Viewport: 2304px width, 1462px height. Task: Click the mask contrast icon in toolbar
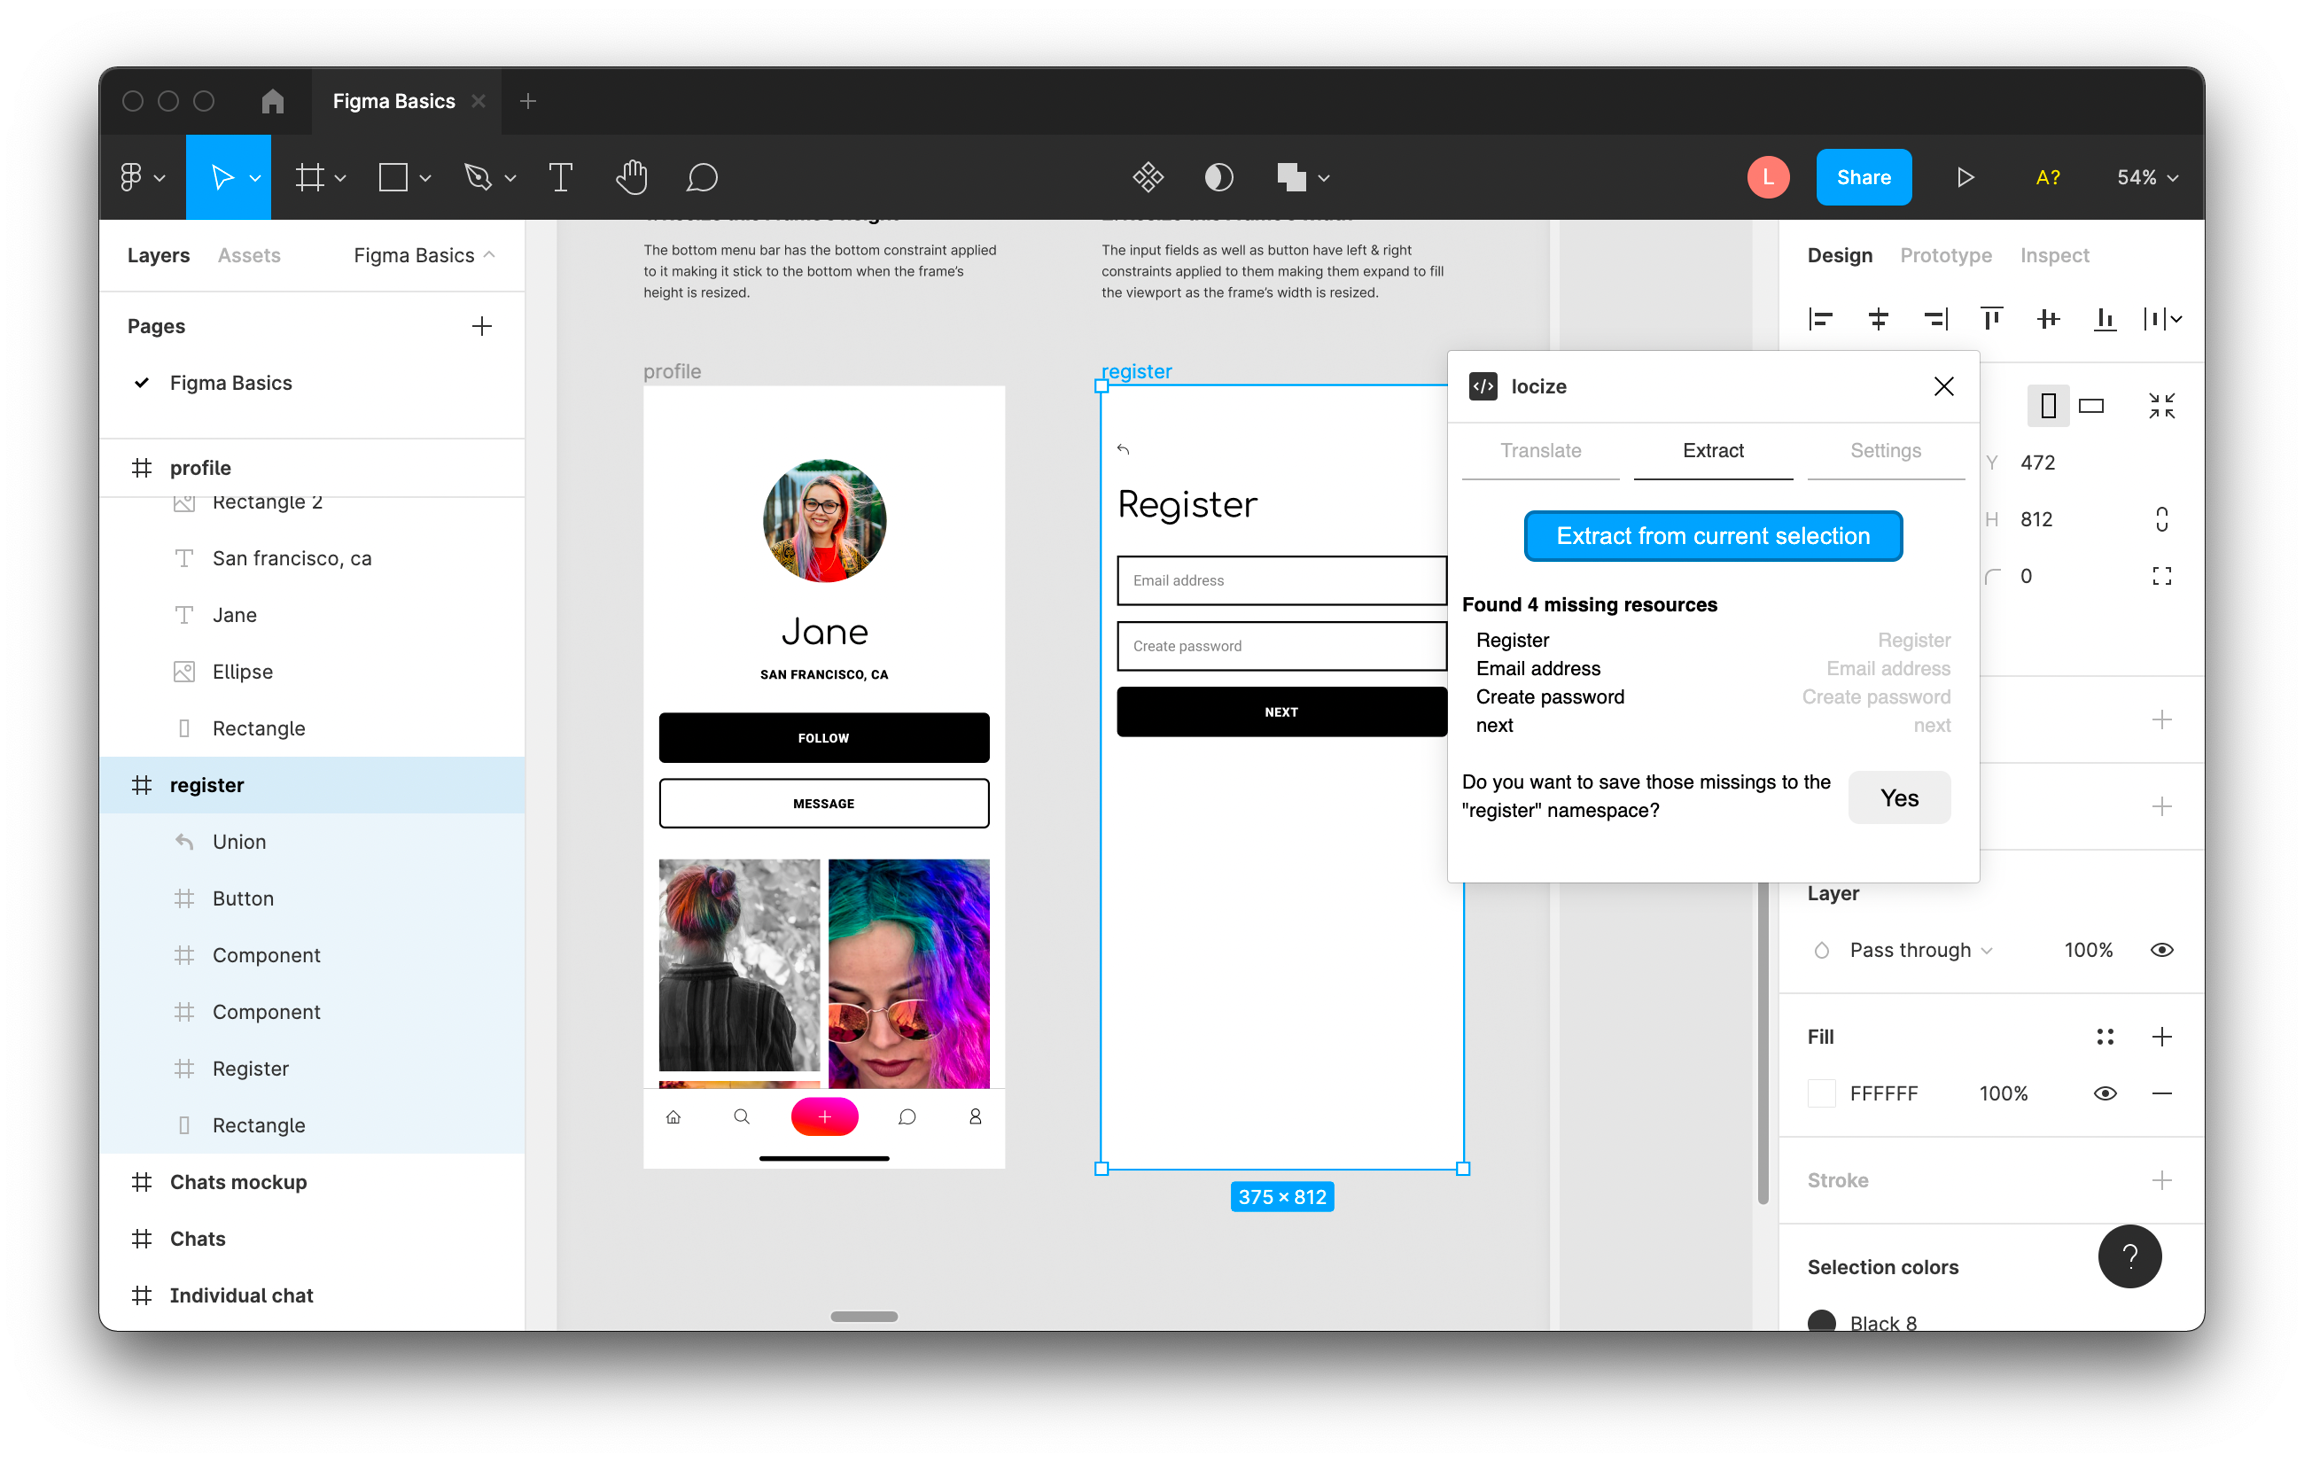(1218, 177)
